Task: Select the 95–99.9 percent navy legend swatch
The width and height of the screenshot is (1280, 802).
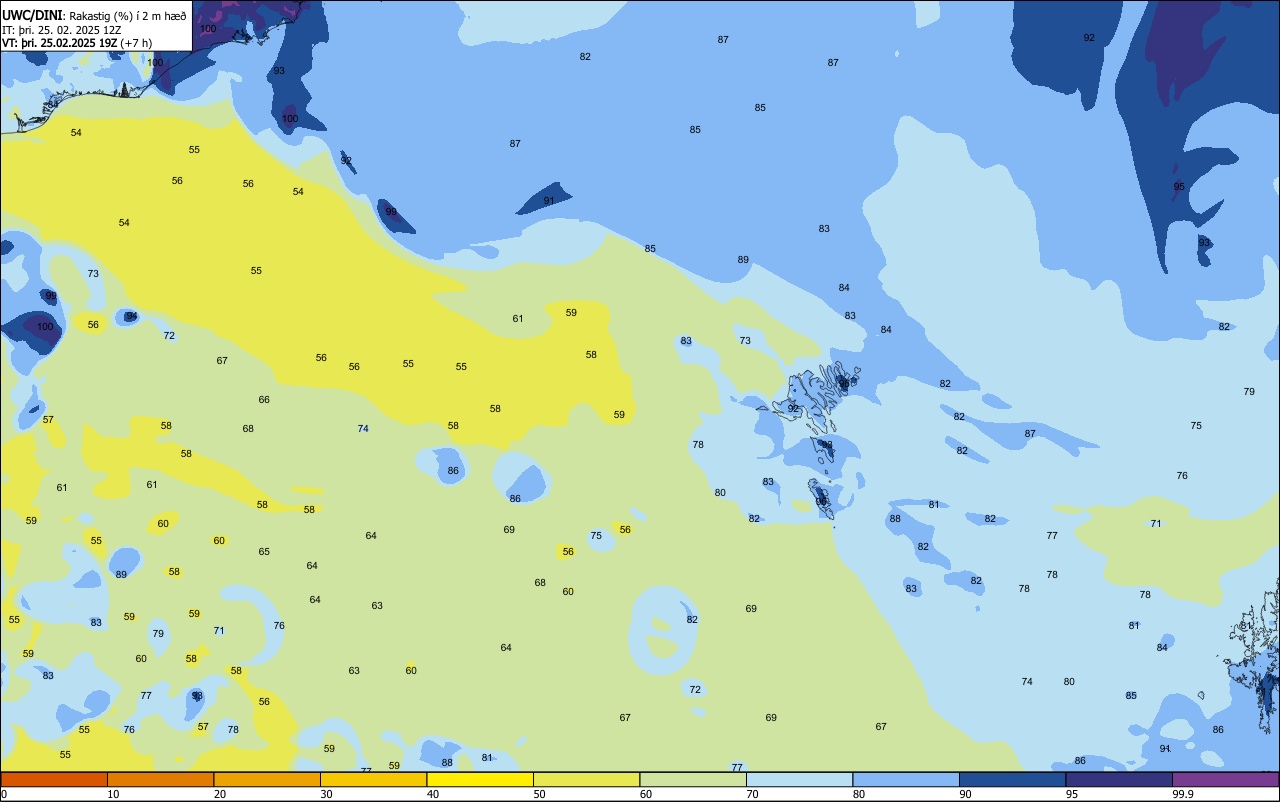Action: tap(1119, 779)
